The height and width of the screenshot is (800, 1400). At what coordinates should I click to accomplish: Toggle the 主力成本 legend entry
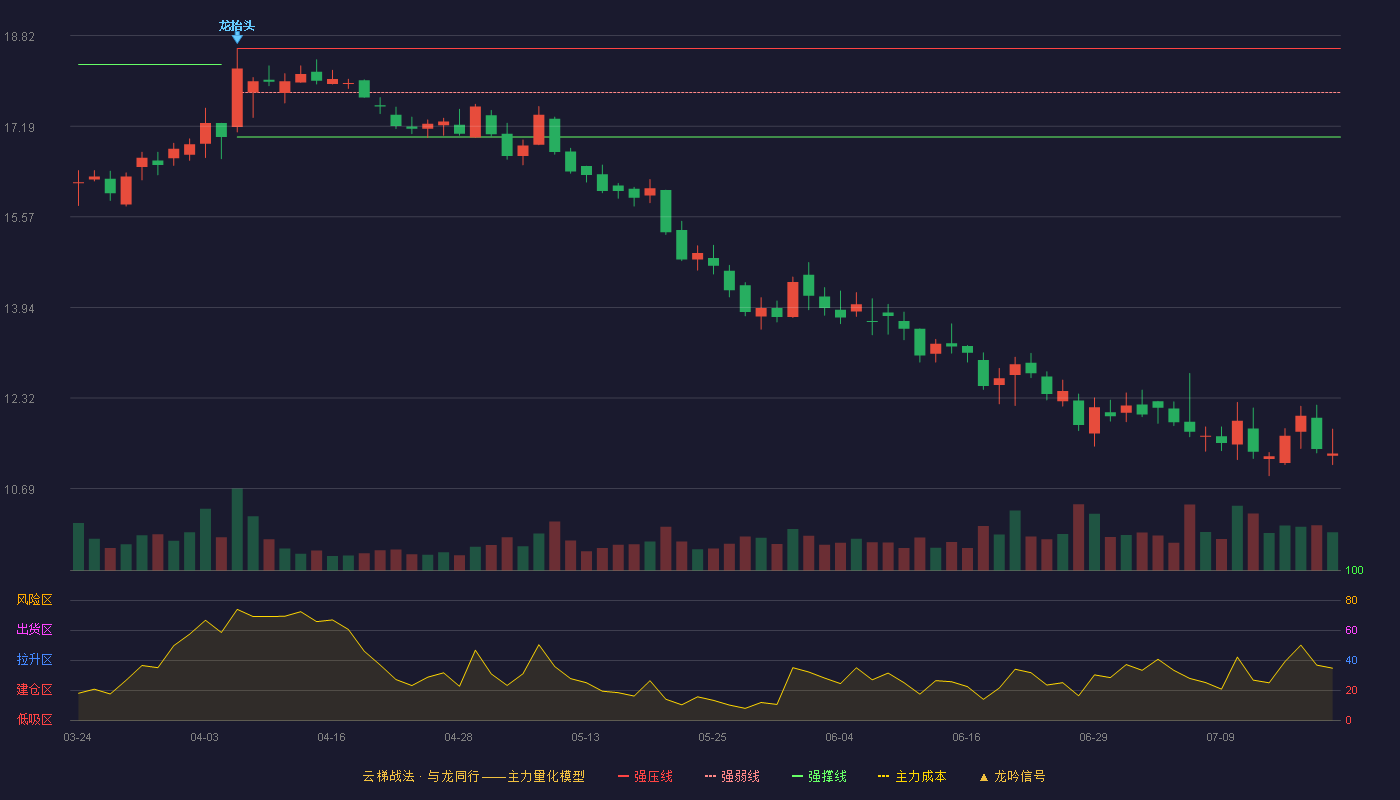(911, 776)
